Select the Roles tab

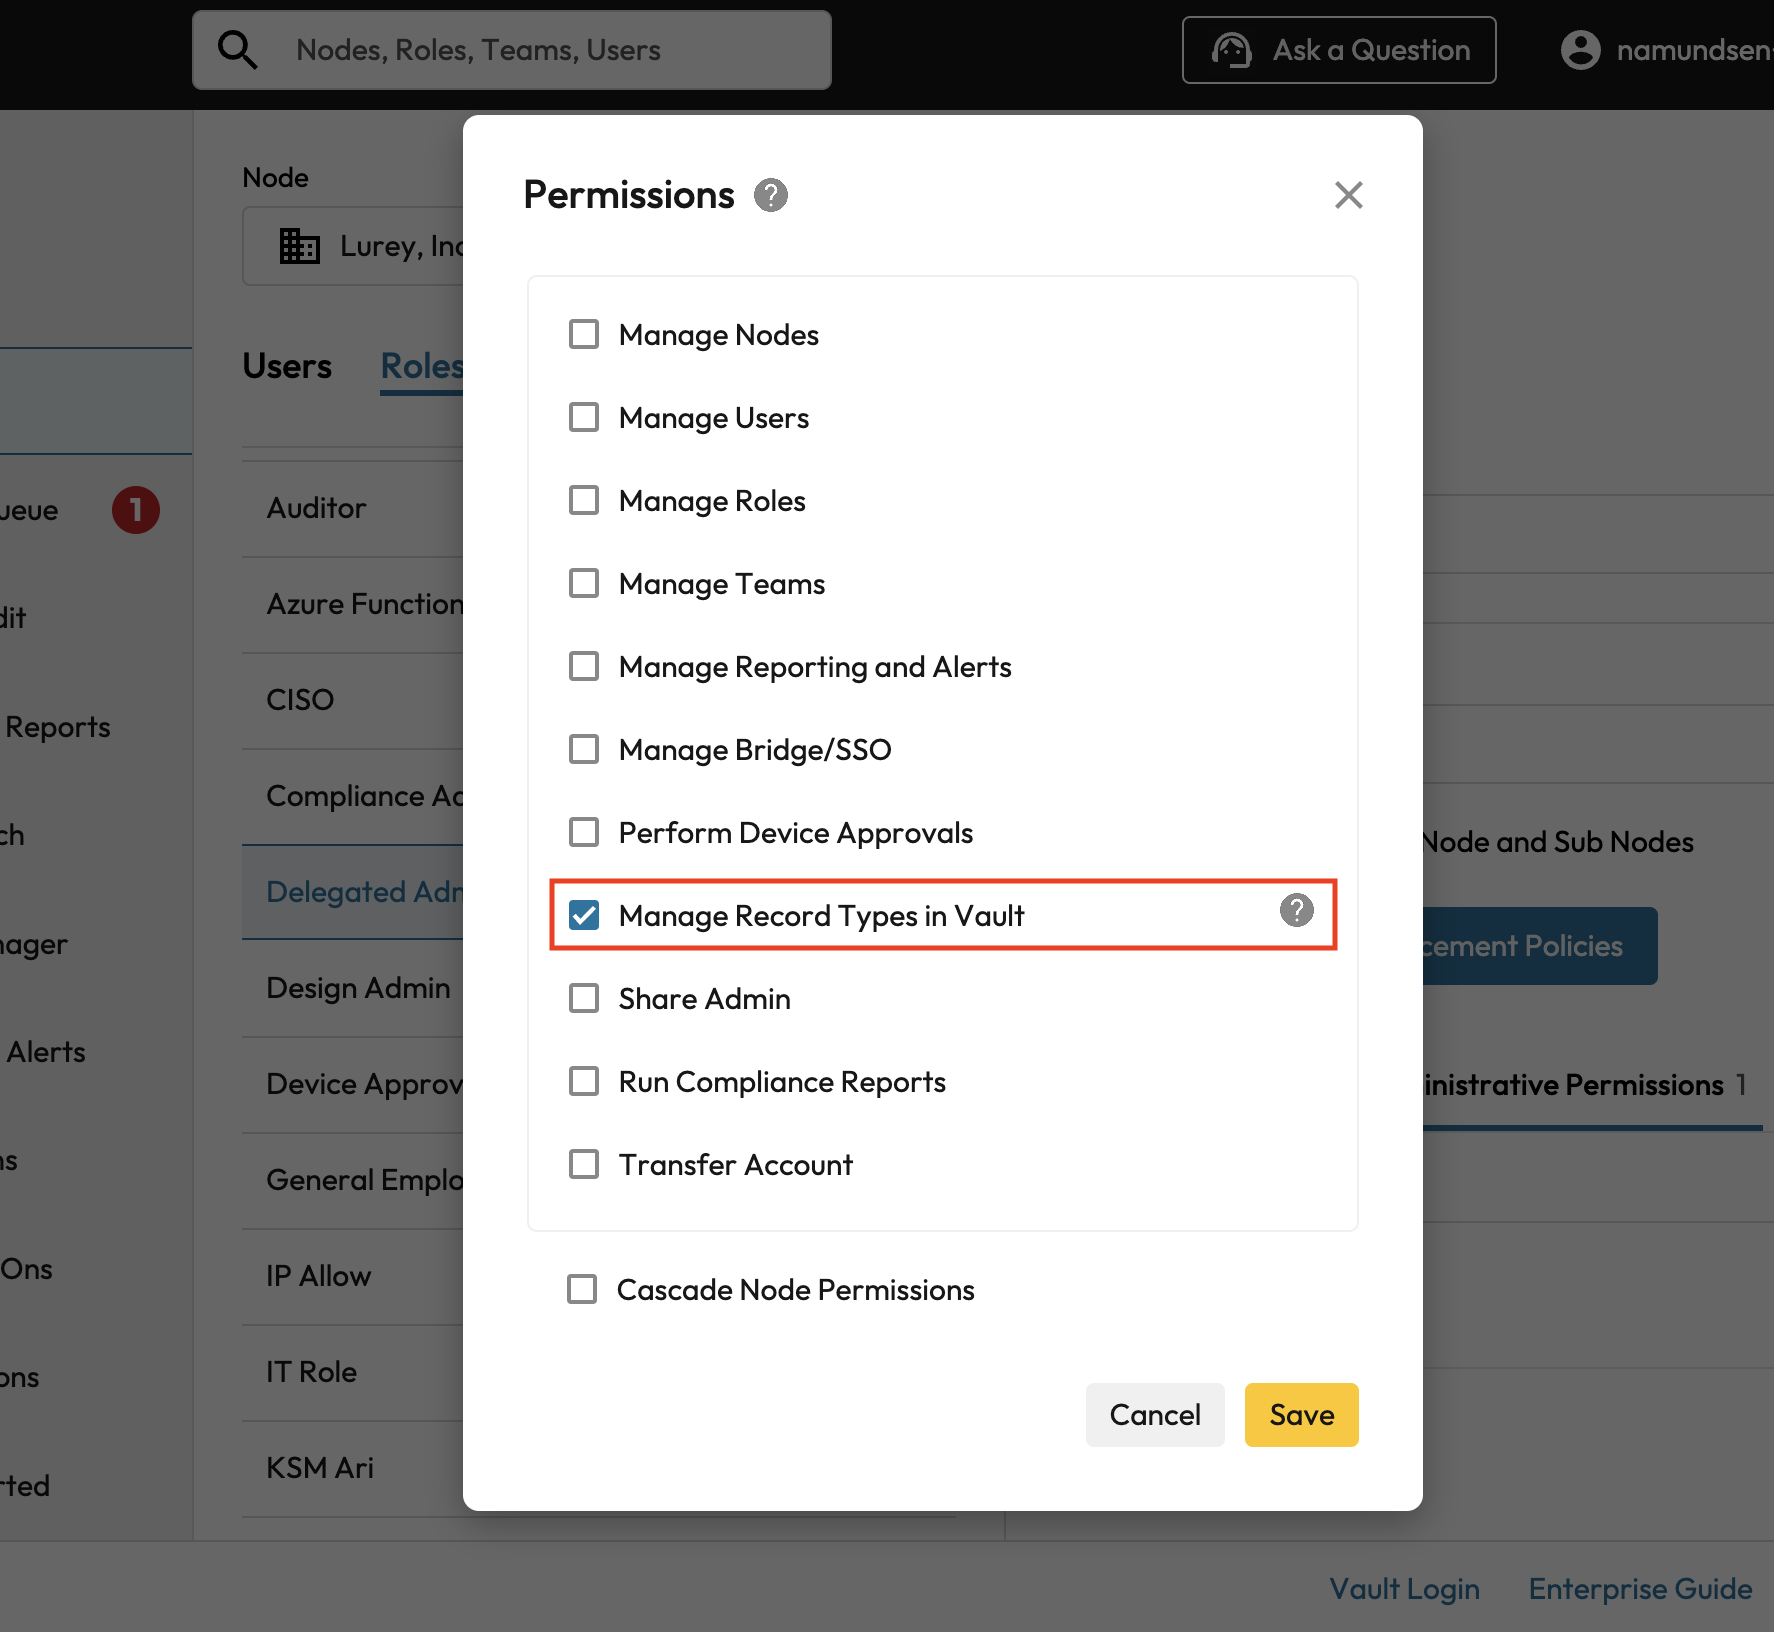coord(421,366)
